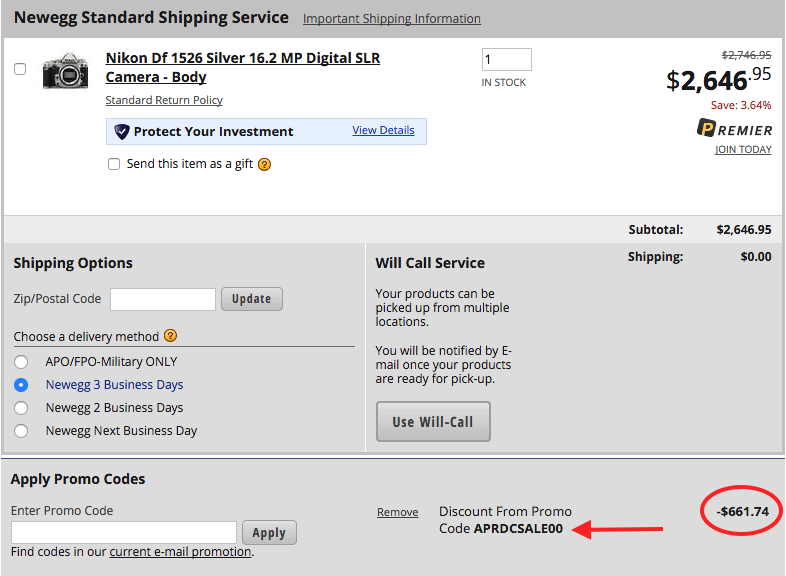This screenshot has width=786, height=576.
Task: Open the delivery method help question icon
Action: point(170,335)
